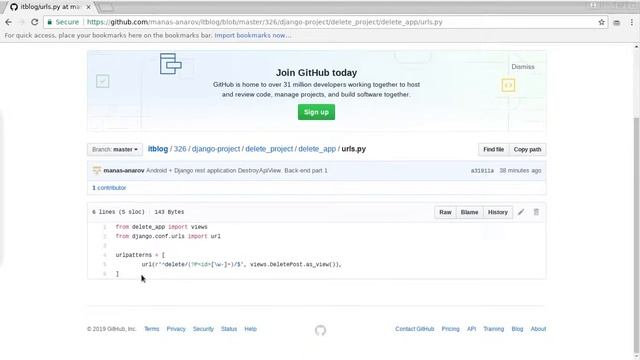The height and width of the screenshot is (360, 640).
Task: Open footer API link
Action: point(471,329)
